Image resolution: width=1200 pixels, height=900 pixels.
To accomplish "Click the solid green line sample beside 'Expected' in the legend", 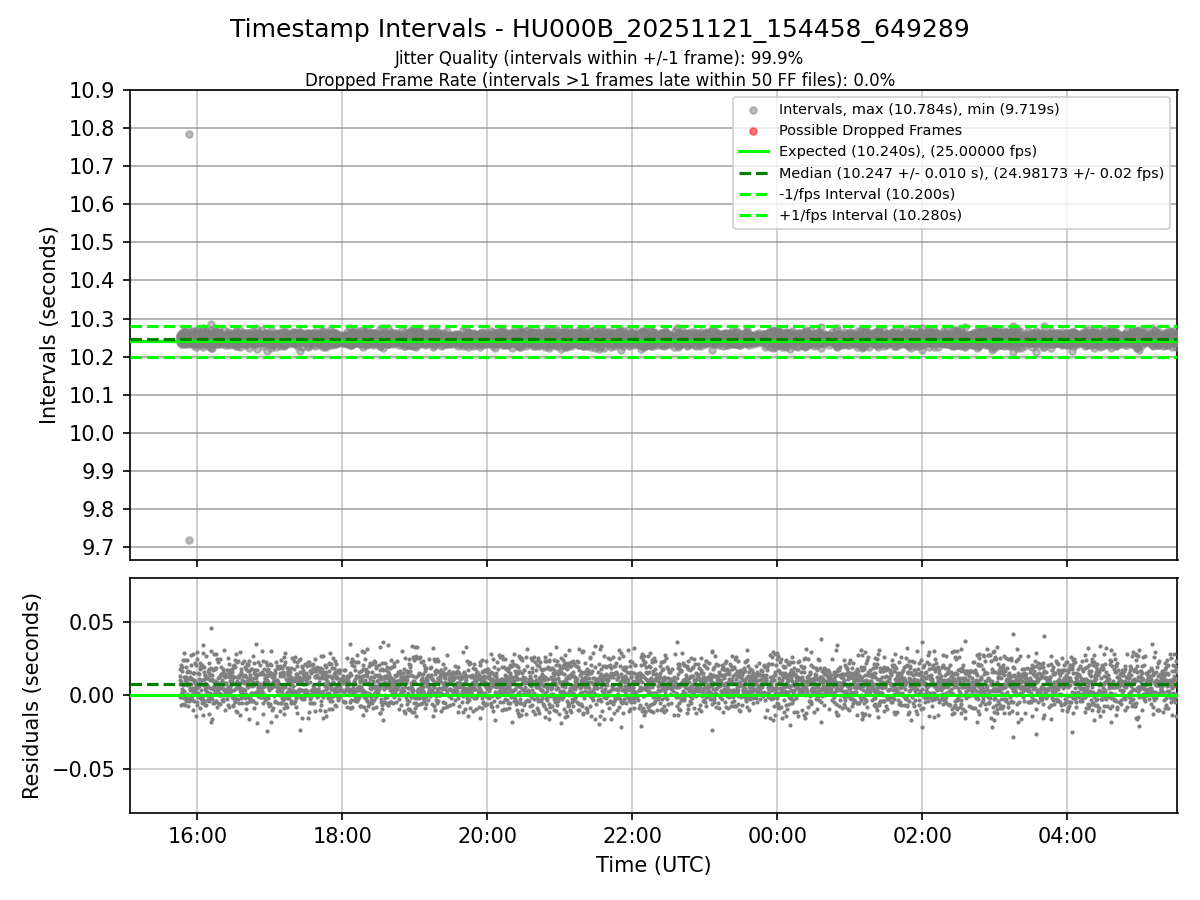I will tap(754, 151).
